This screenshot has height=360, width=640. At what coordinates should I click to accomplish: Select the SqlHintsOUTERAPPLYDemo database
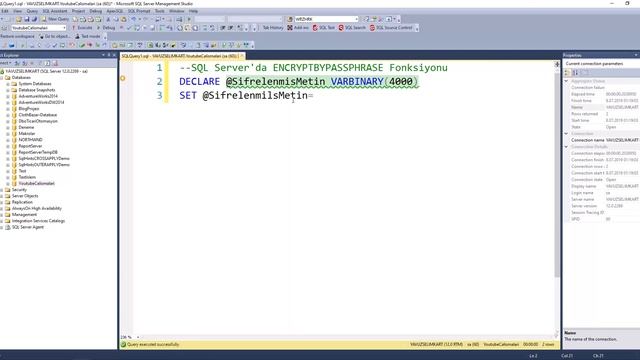(x=44, y=164)
